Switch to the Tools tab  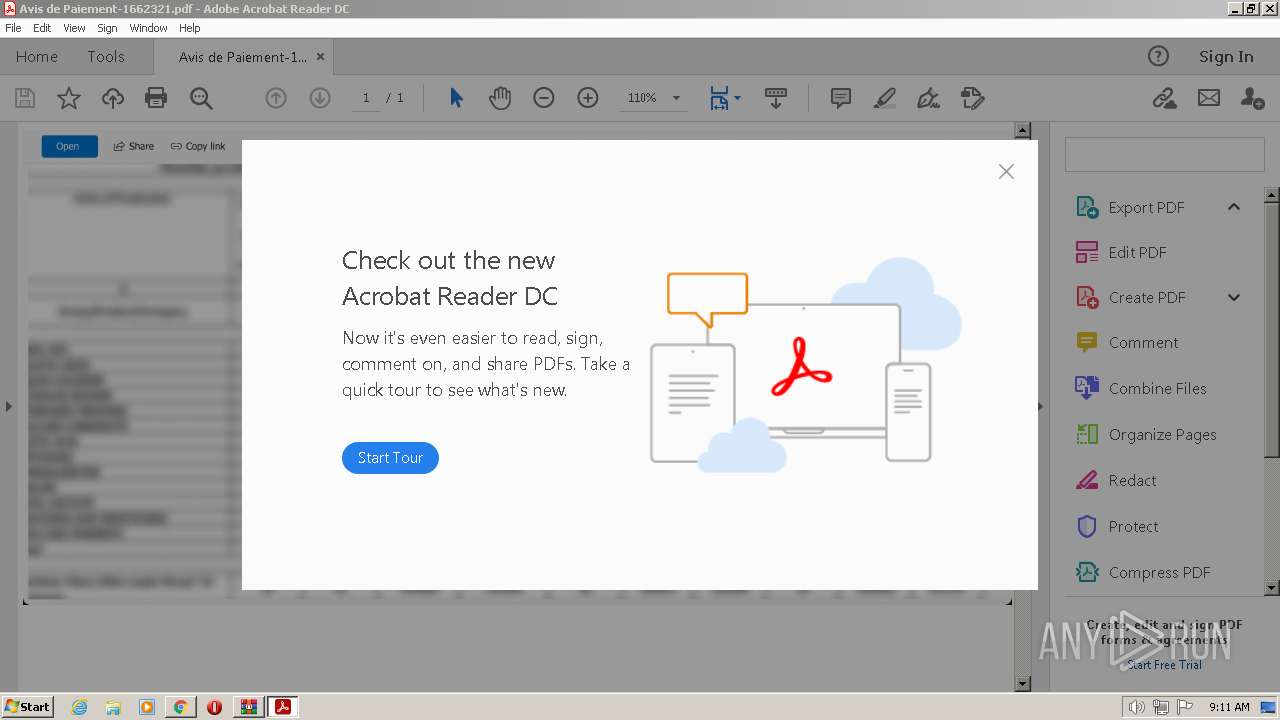(x=106, y=57)
